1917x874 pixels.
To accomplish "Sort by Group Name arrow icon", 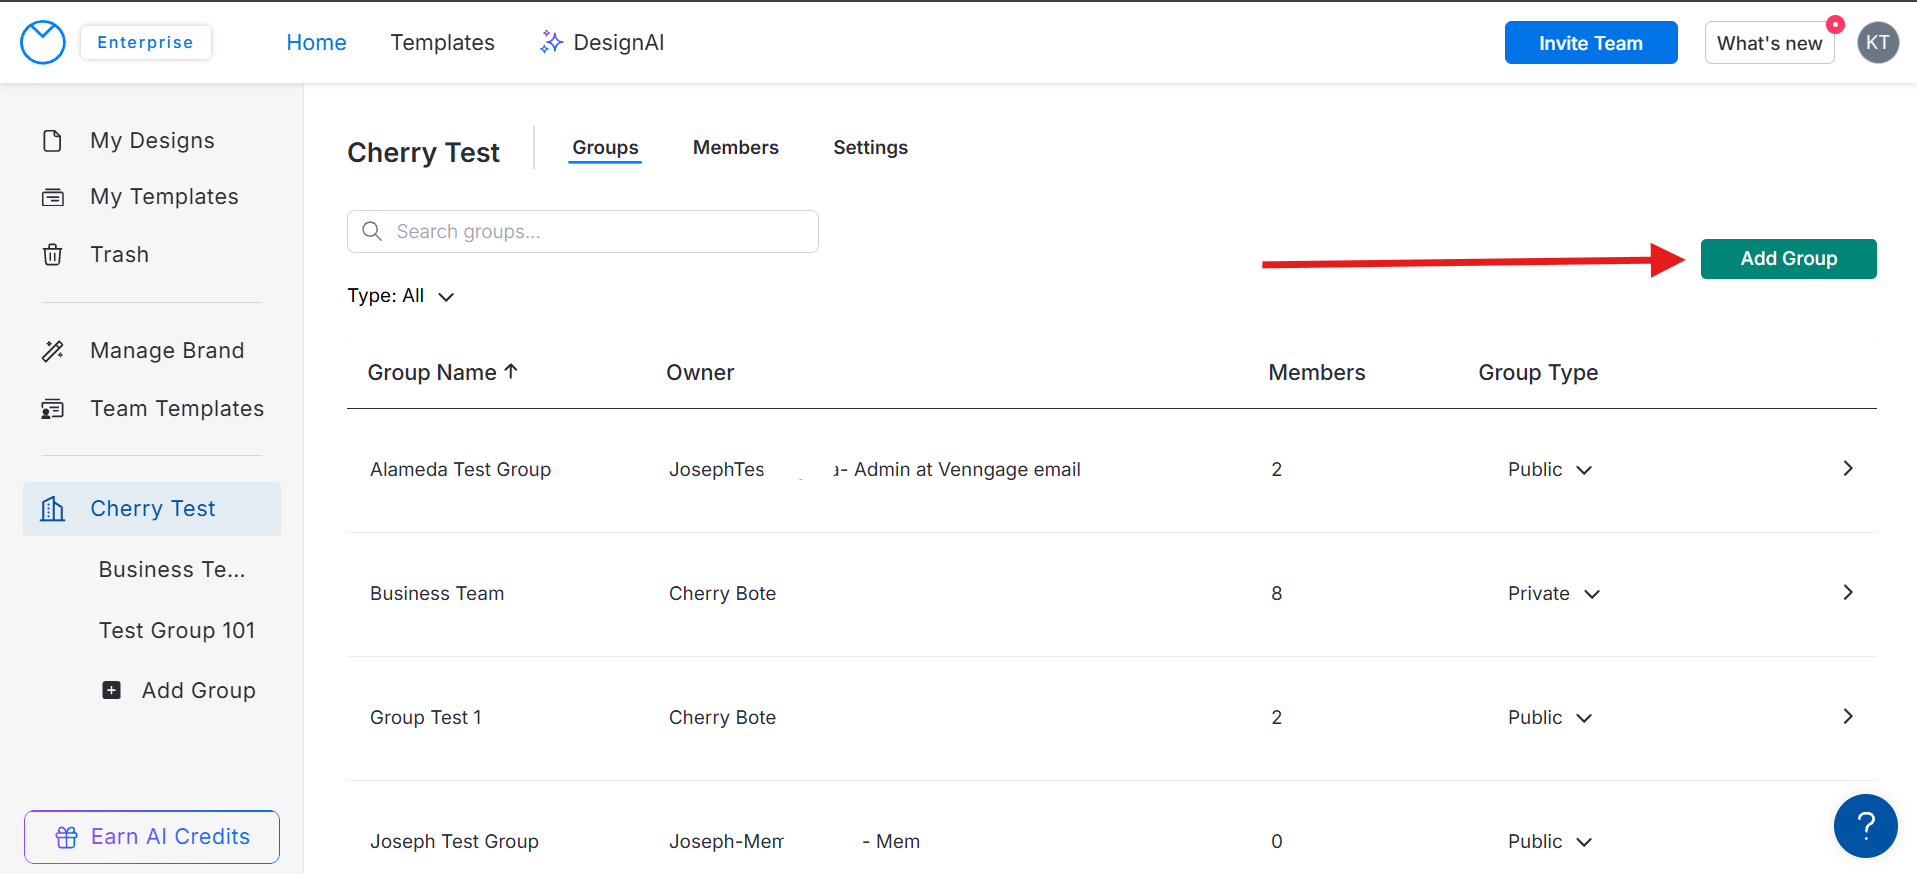I will [511, 371].
